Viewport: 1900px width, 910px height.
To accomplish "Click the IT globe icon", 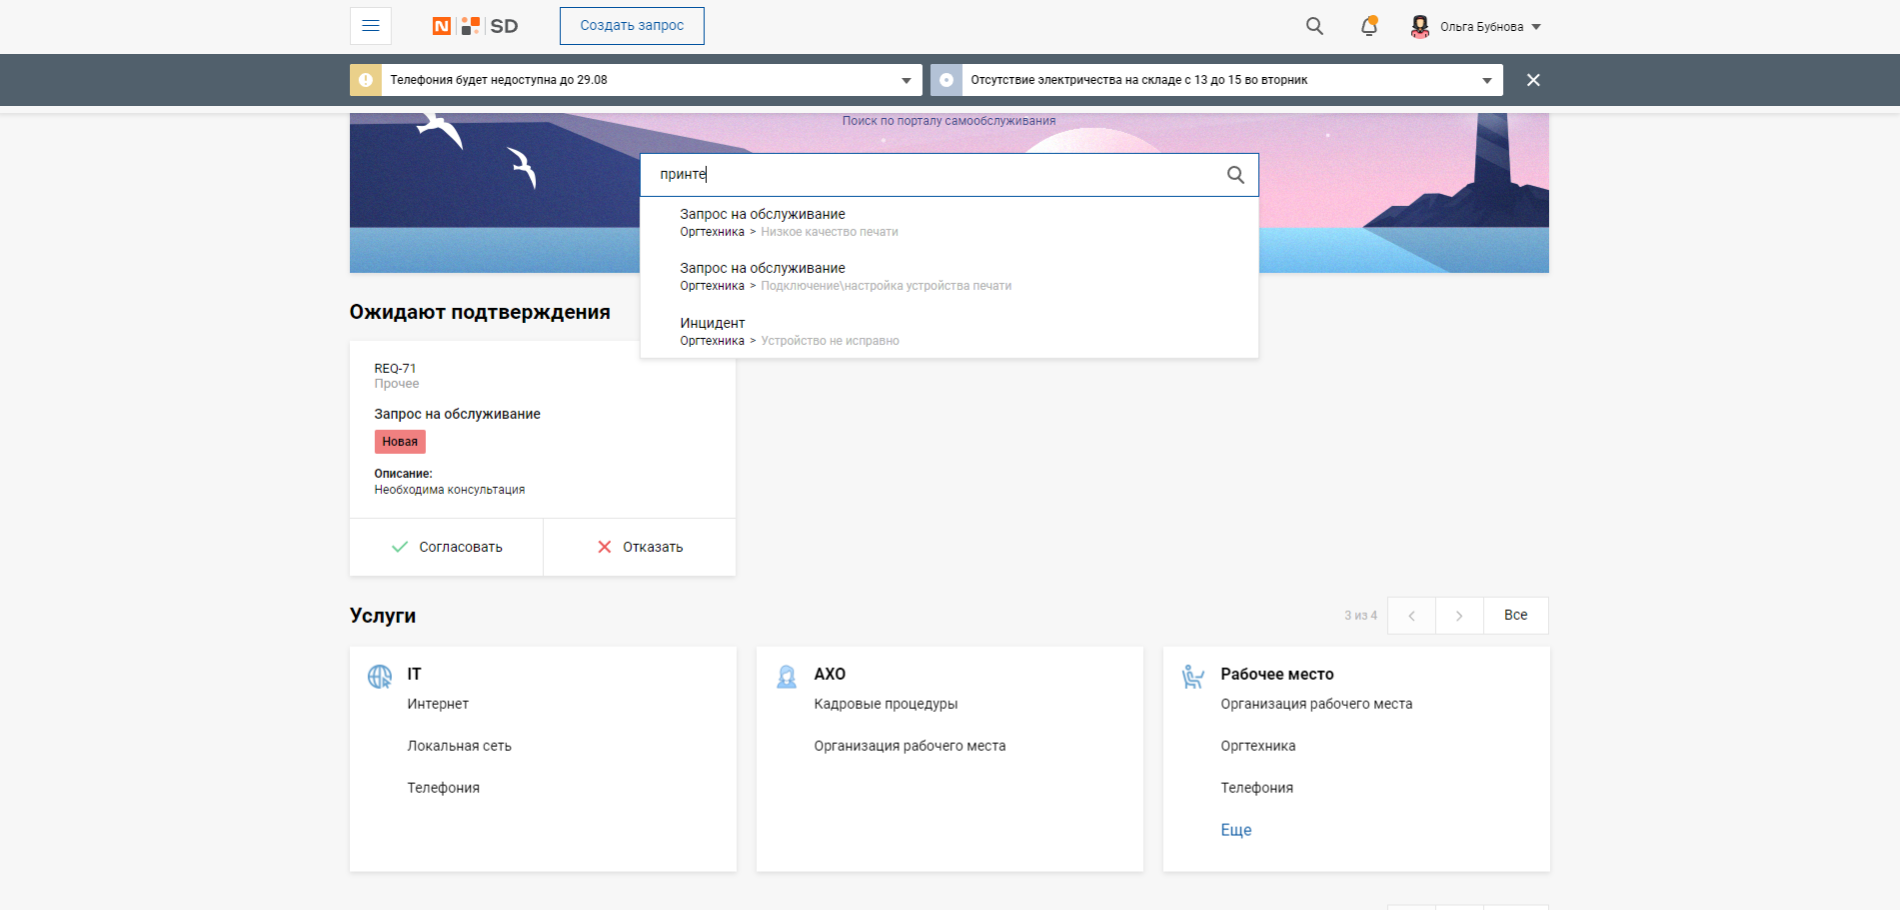I will click(x=380, y=677).
